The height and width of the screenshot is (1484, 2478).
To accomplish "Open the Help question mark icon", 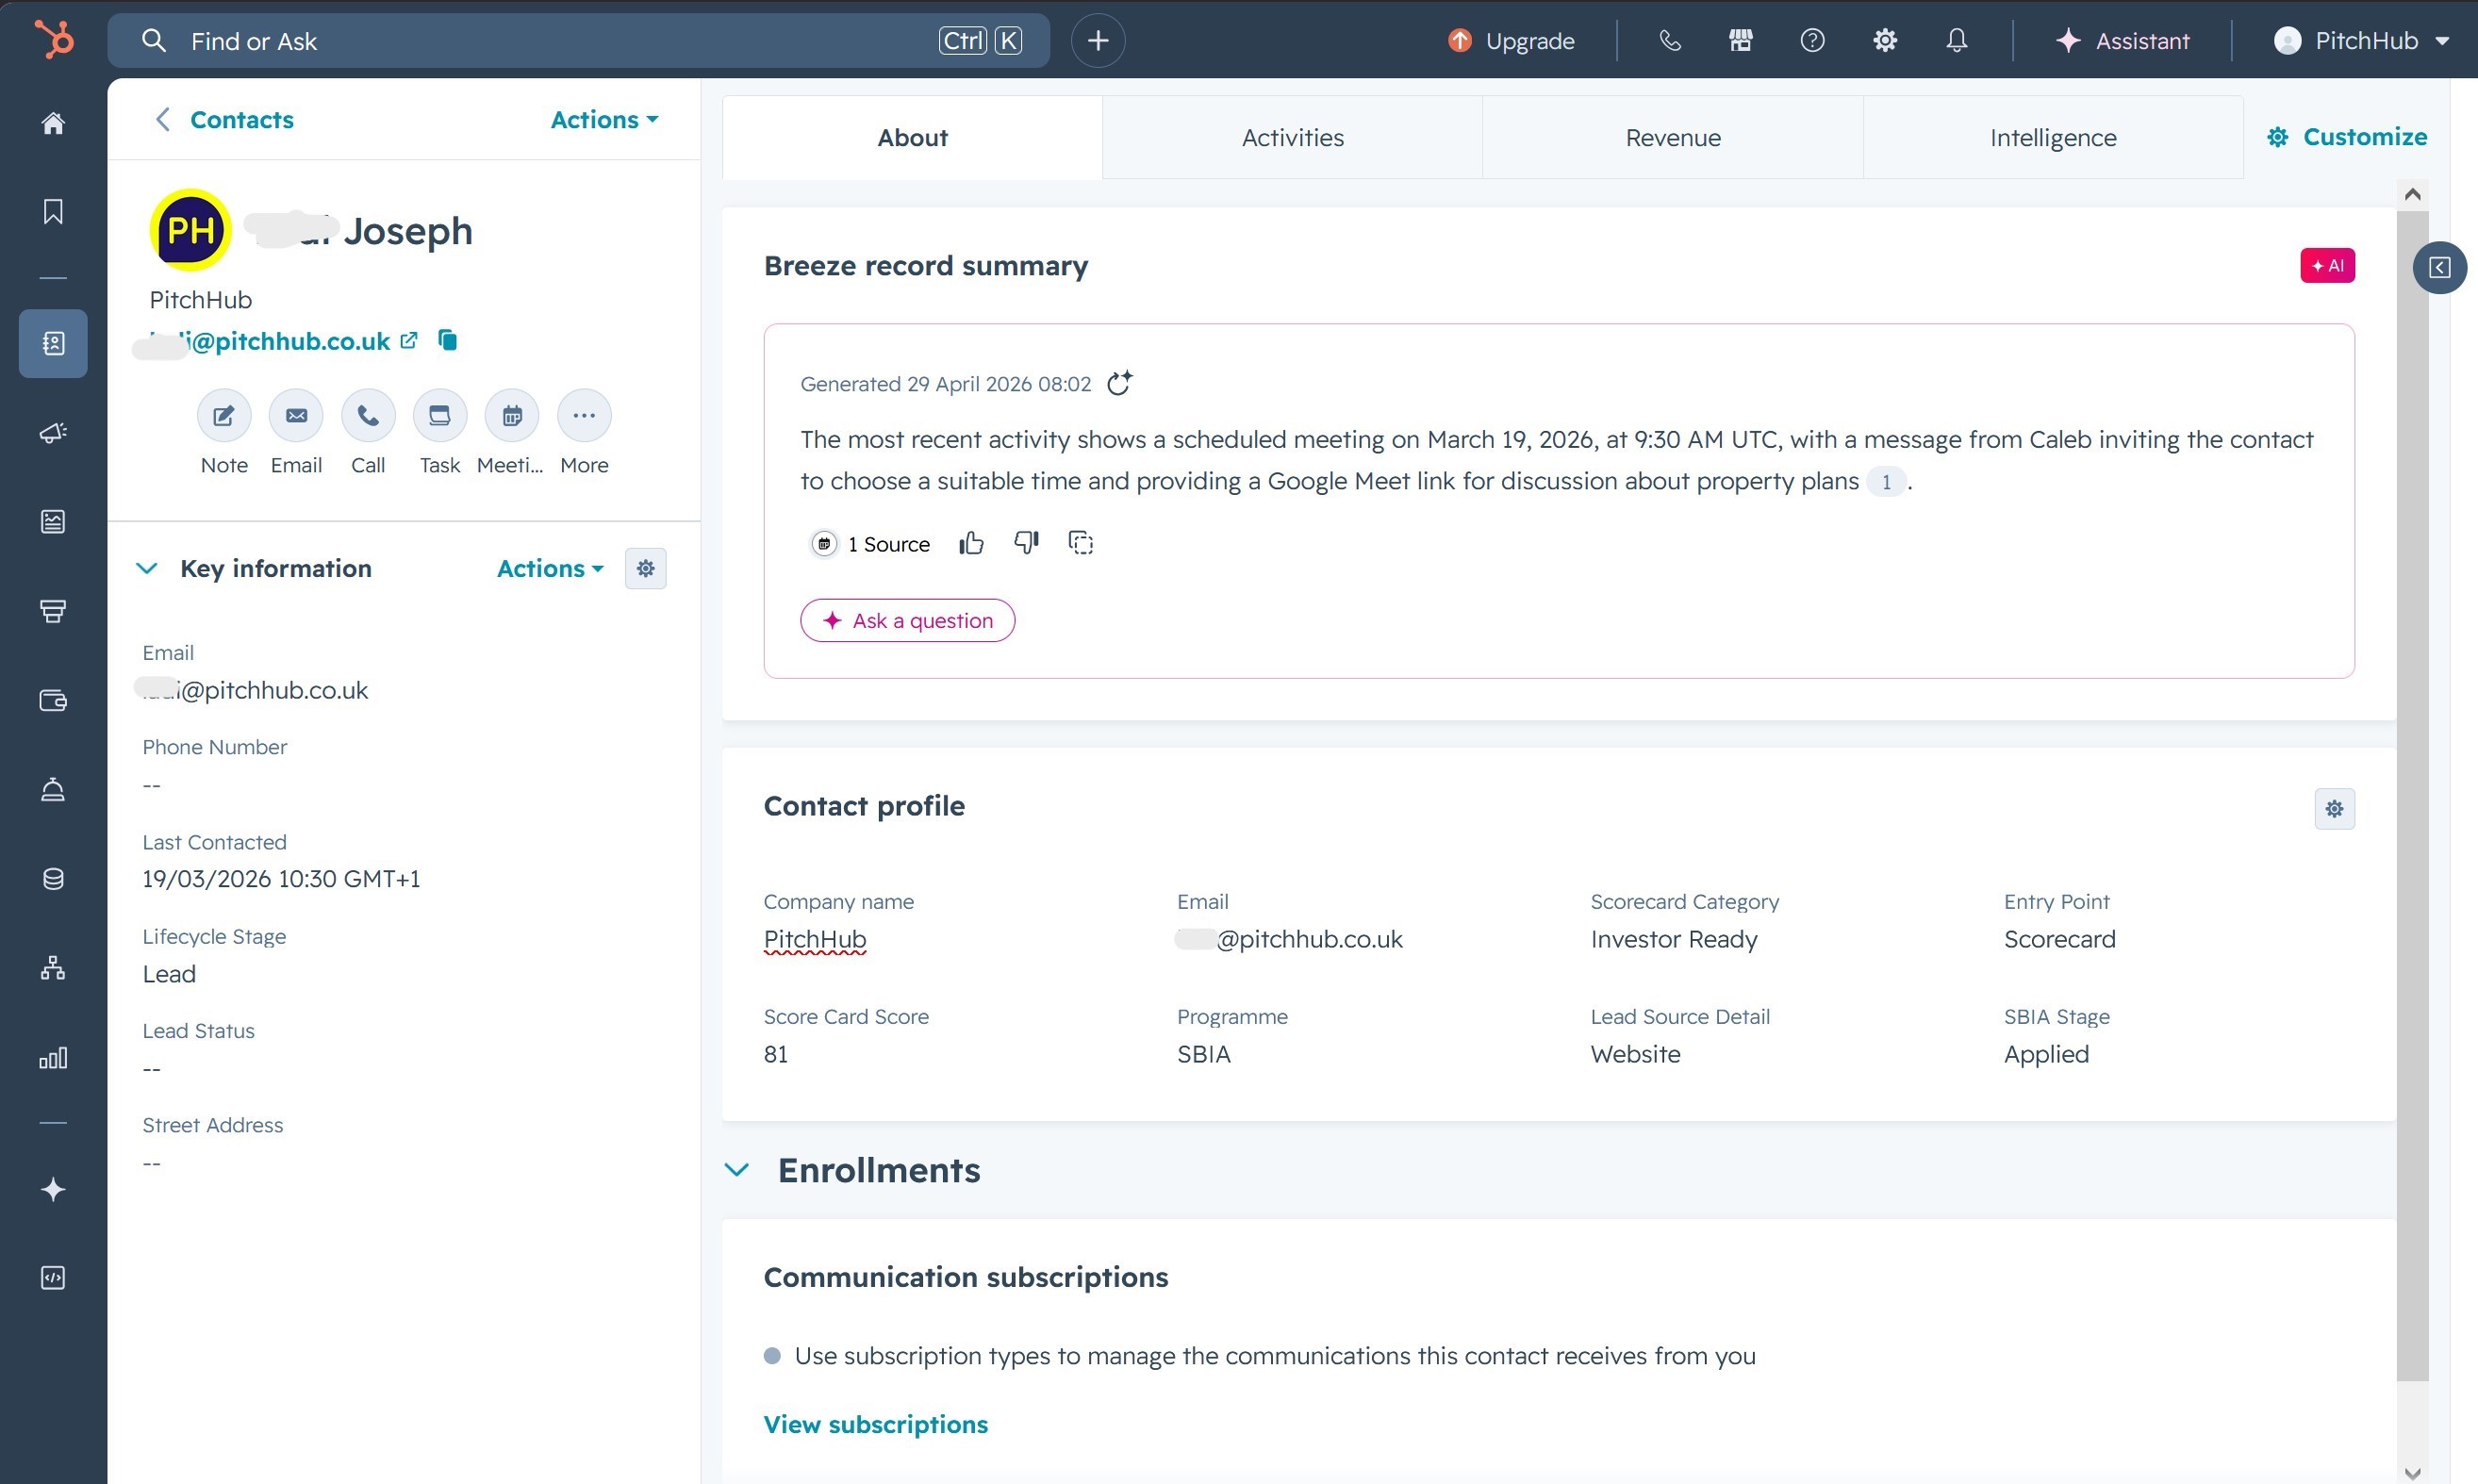I will (x=1812, y=41).
